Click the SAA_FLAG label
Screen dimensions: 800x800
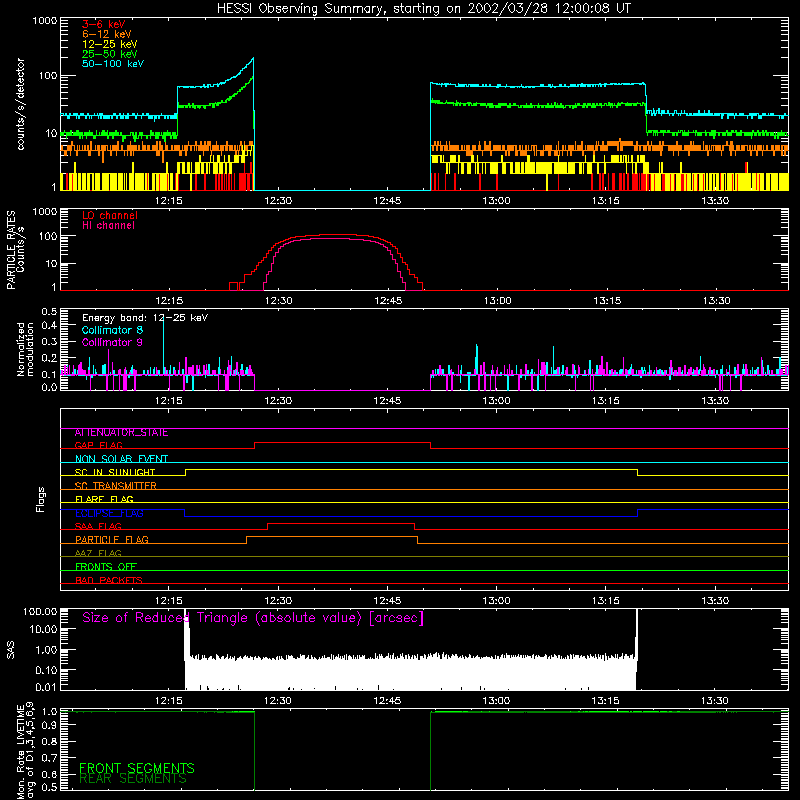[x=98, y=526]
